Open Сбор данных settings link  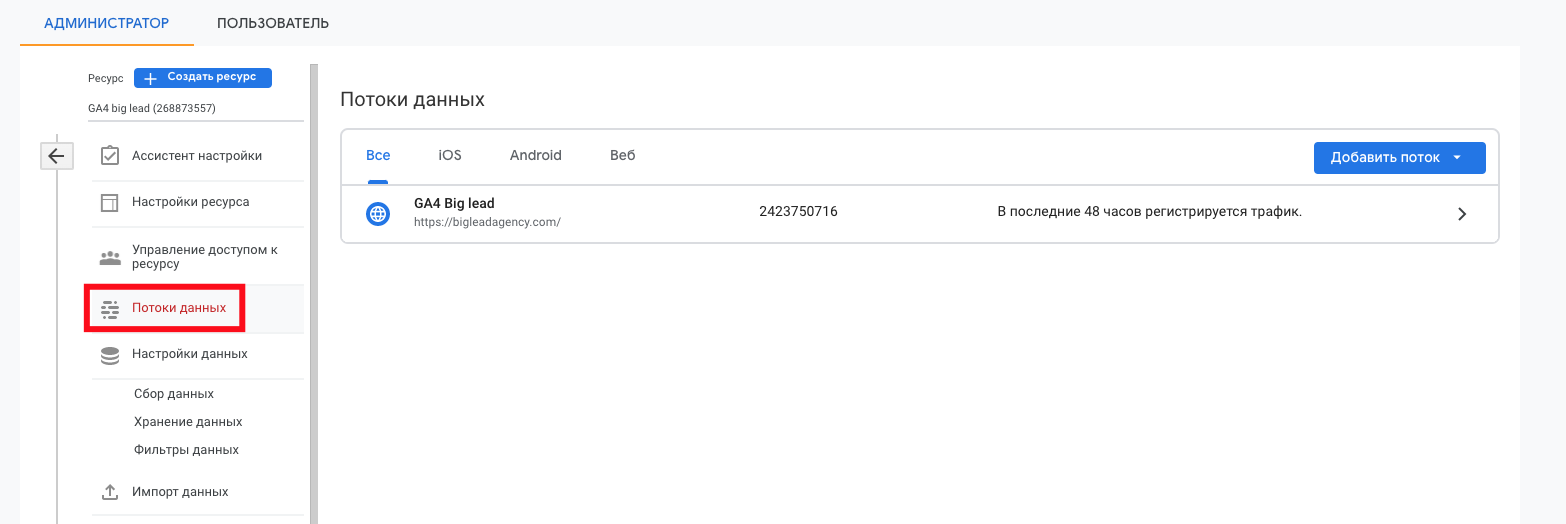pyautogui.click(x=174, y=394)
